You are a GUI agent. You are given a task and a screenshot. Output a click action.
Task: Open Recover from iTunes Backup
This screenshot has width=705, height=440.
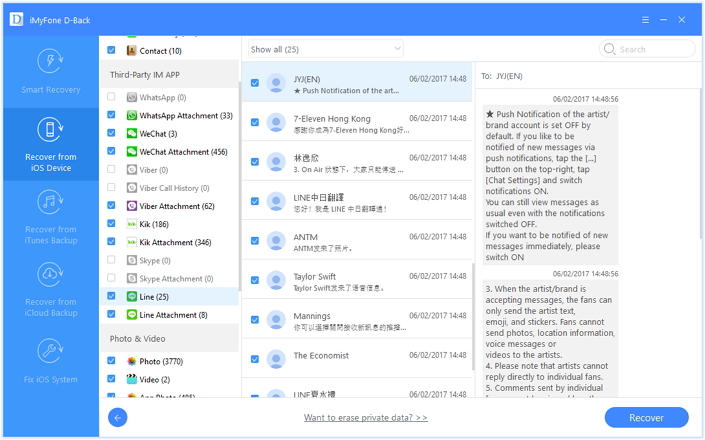[50, 217]
